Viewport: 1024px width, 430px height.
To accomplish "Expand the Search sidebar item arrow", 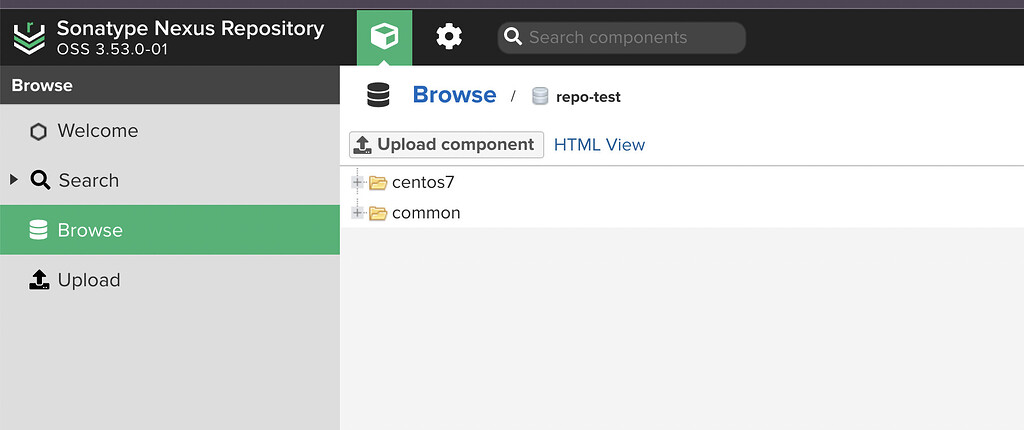I will tap(14, 180).
